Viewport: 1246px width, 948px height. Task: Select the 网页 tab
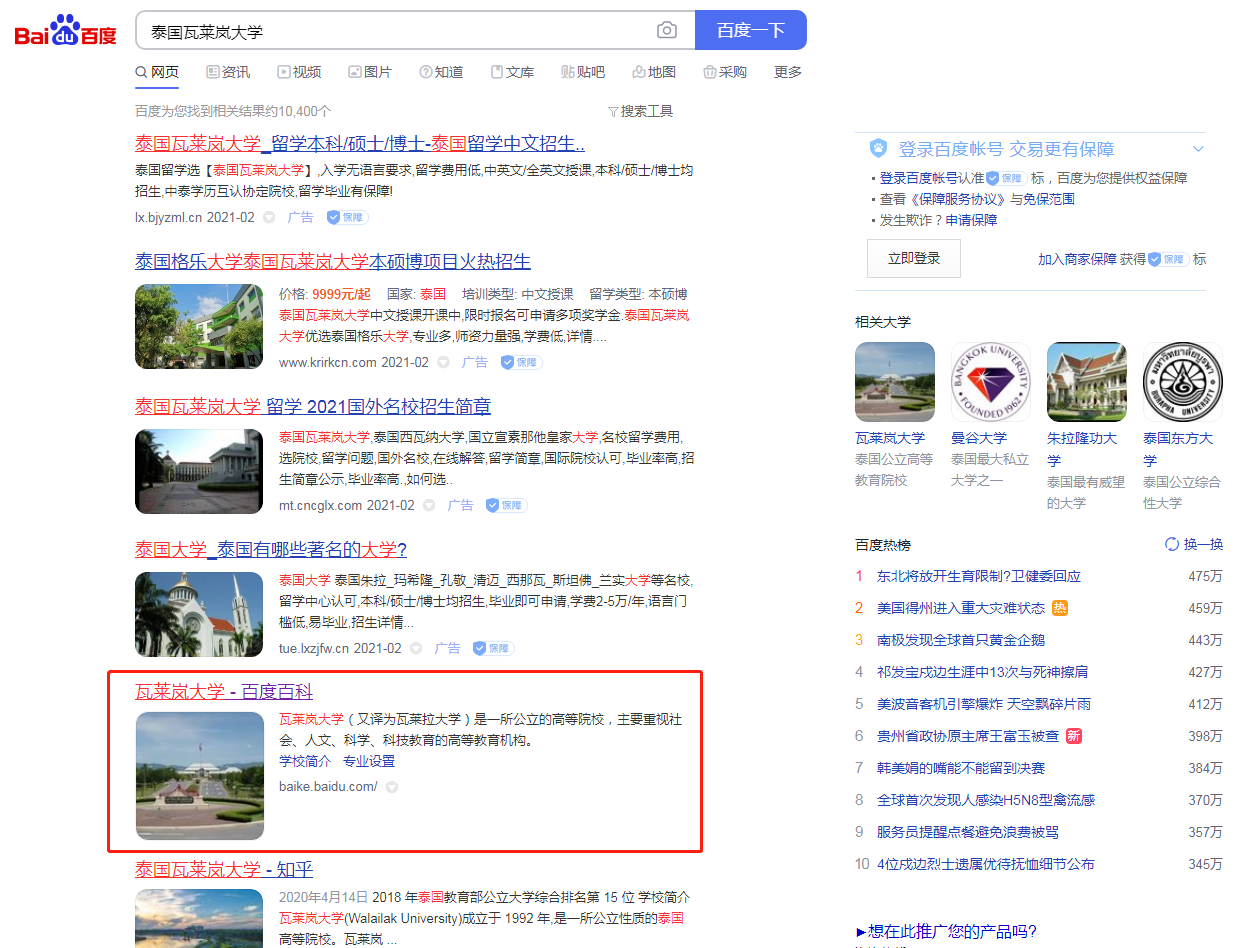(x=157, y=72)
